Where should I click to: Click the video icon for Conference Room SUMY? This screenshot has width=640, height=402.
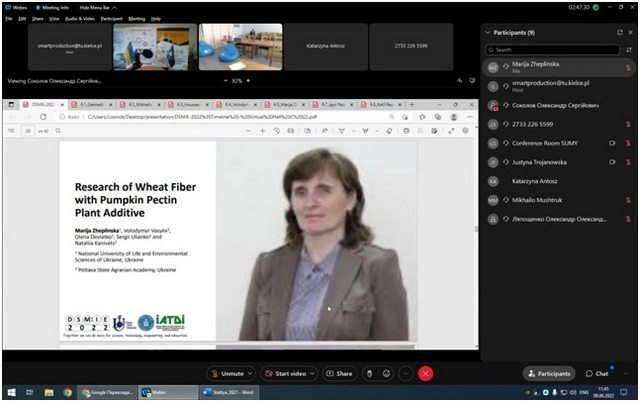click(x=612, y=143)
